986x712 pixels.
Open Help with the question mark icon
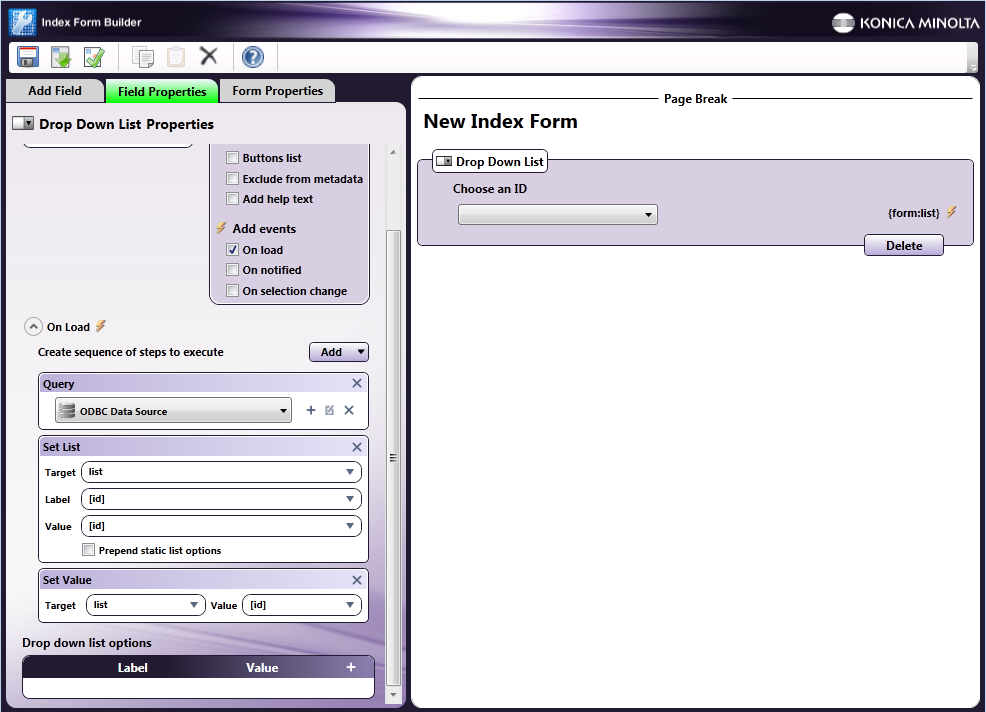[x=253, y=57]
